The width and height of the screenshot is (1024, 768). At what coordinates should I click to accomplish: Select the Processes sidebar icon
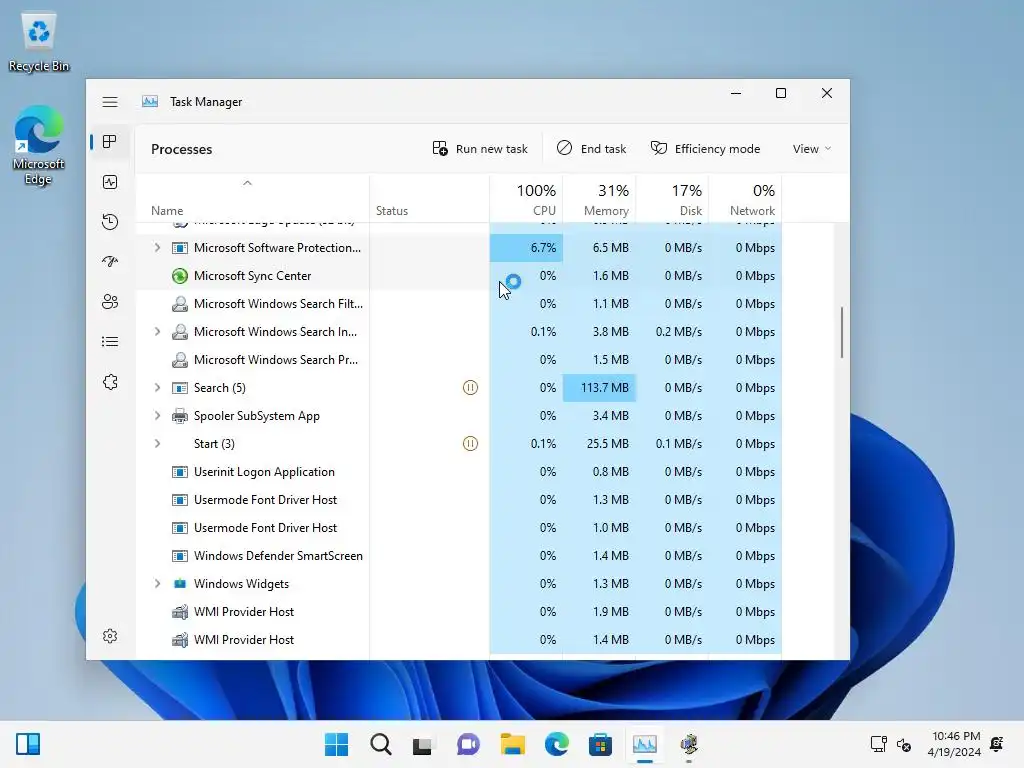click(110, 142)
